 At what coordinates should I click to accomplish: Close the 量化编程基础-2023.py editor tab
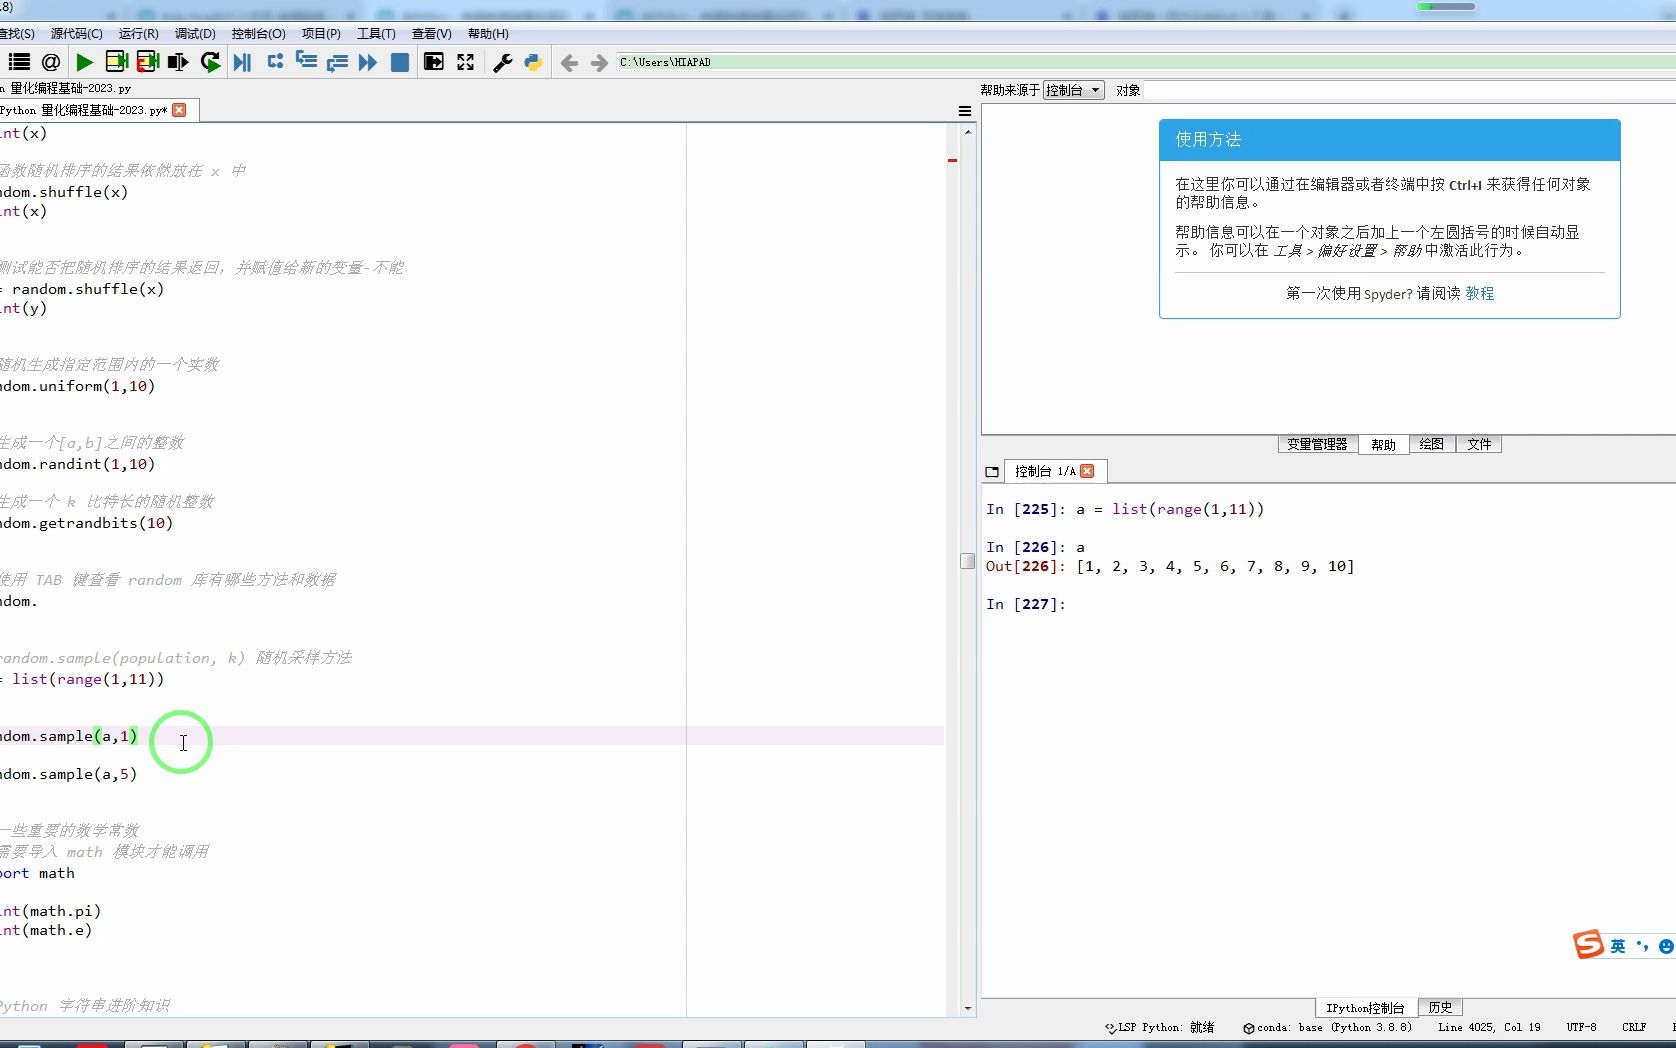(x=179, y=110)
